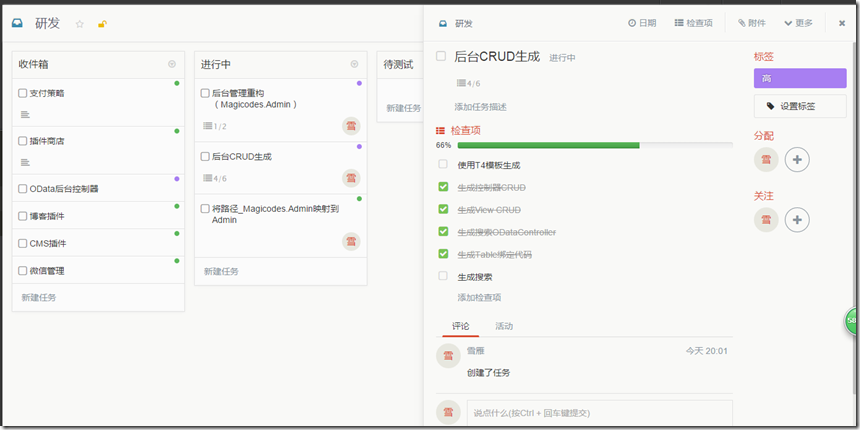860x430 pixels.
Task: Click 附件 to add an attachment
Action: pyautogui.click(x=751, y=23)
